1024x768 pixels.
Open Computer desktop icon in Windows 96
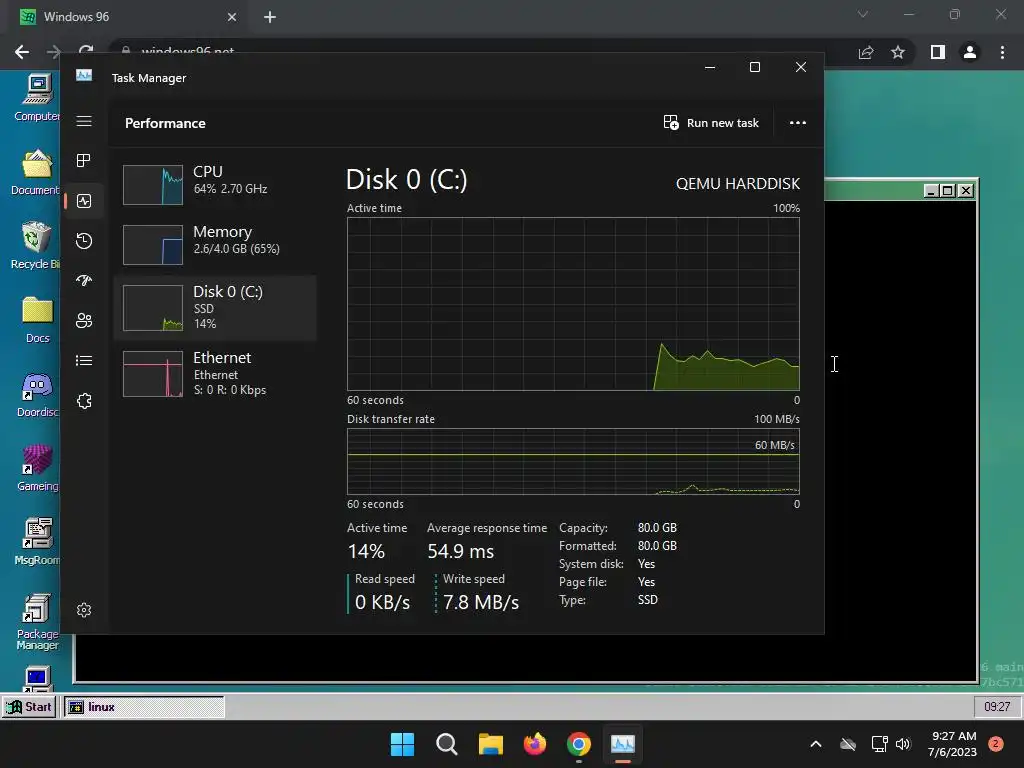[37, 98]
